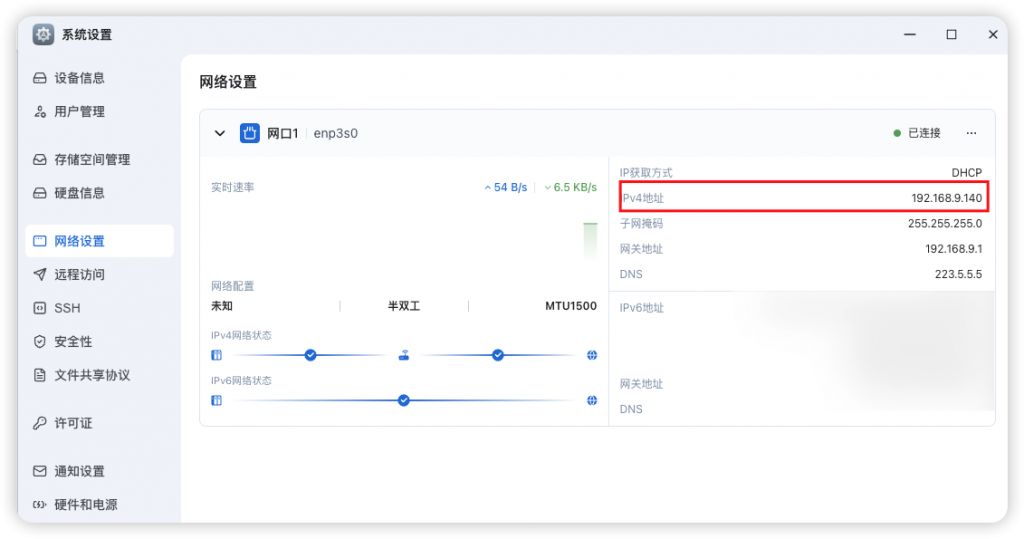
Task: Click the blue 网口1 ethernet port icon
Action: click(250, 133)
